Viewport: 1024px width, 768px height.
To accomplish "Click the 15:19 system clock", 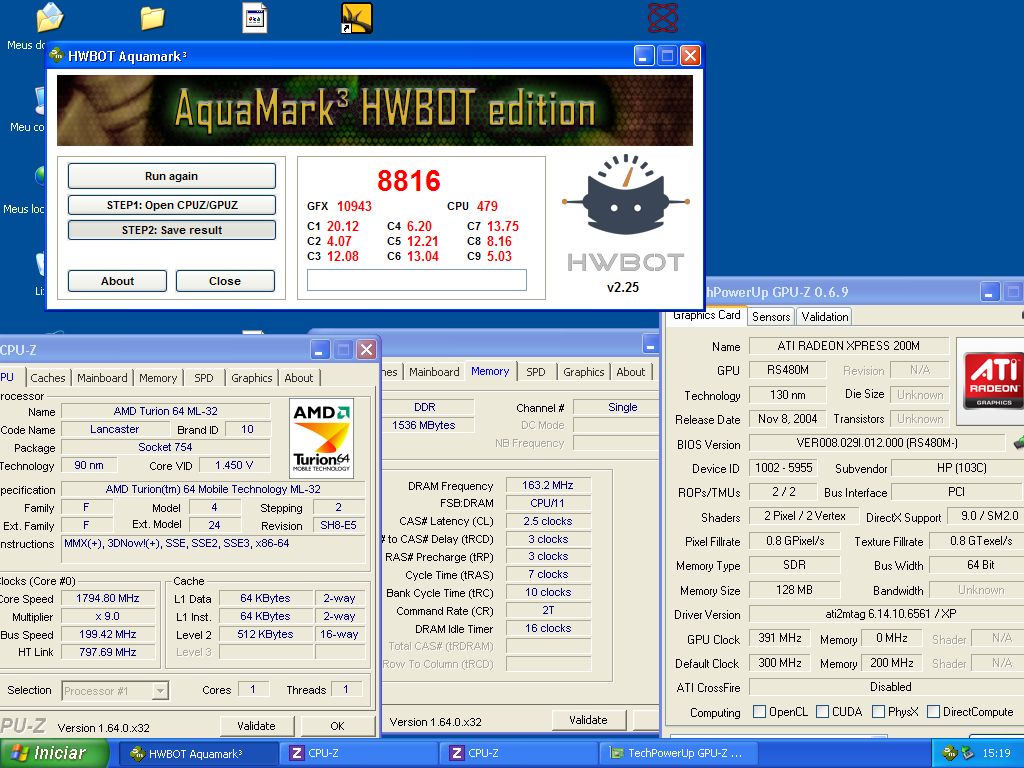I will click(x=997, y=753).
